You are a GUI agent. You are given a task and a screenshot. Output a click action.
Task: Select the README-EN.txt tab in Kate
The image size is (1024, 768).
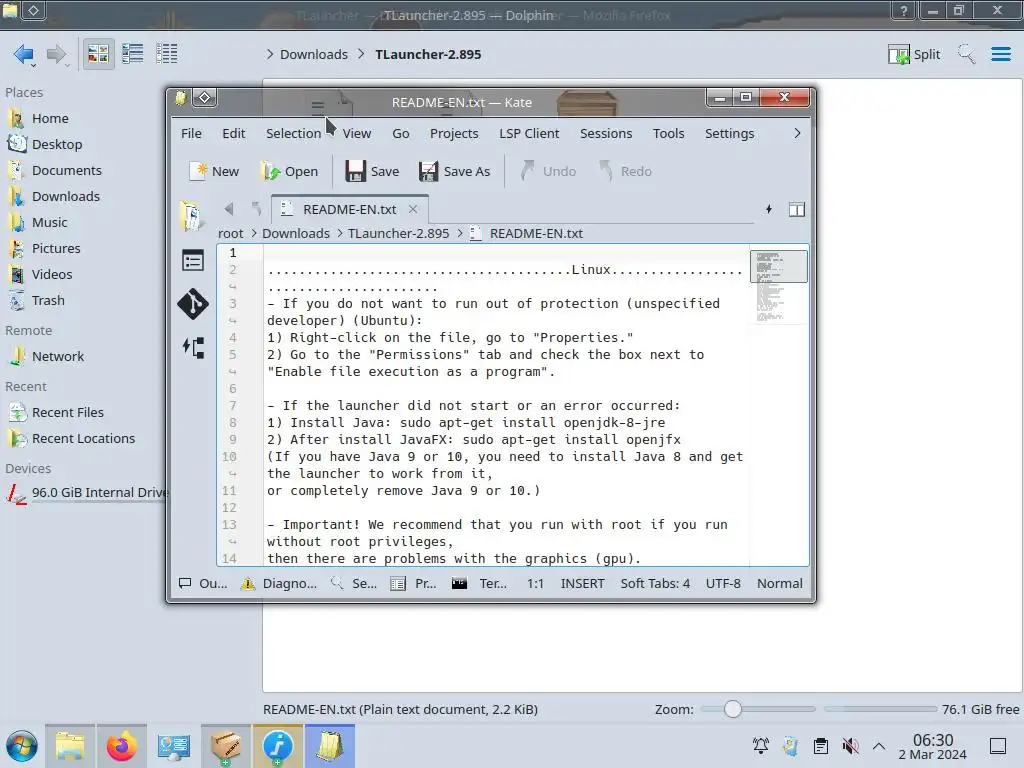[x=349, y=210]
